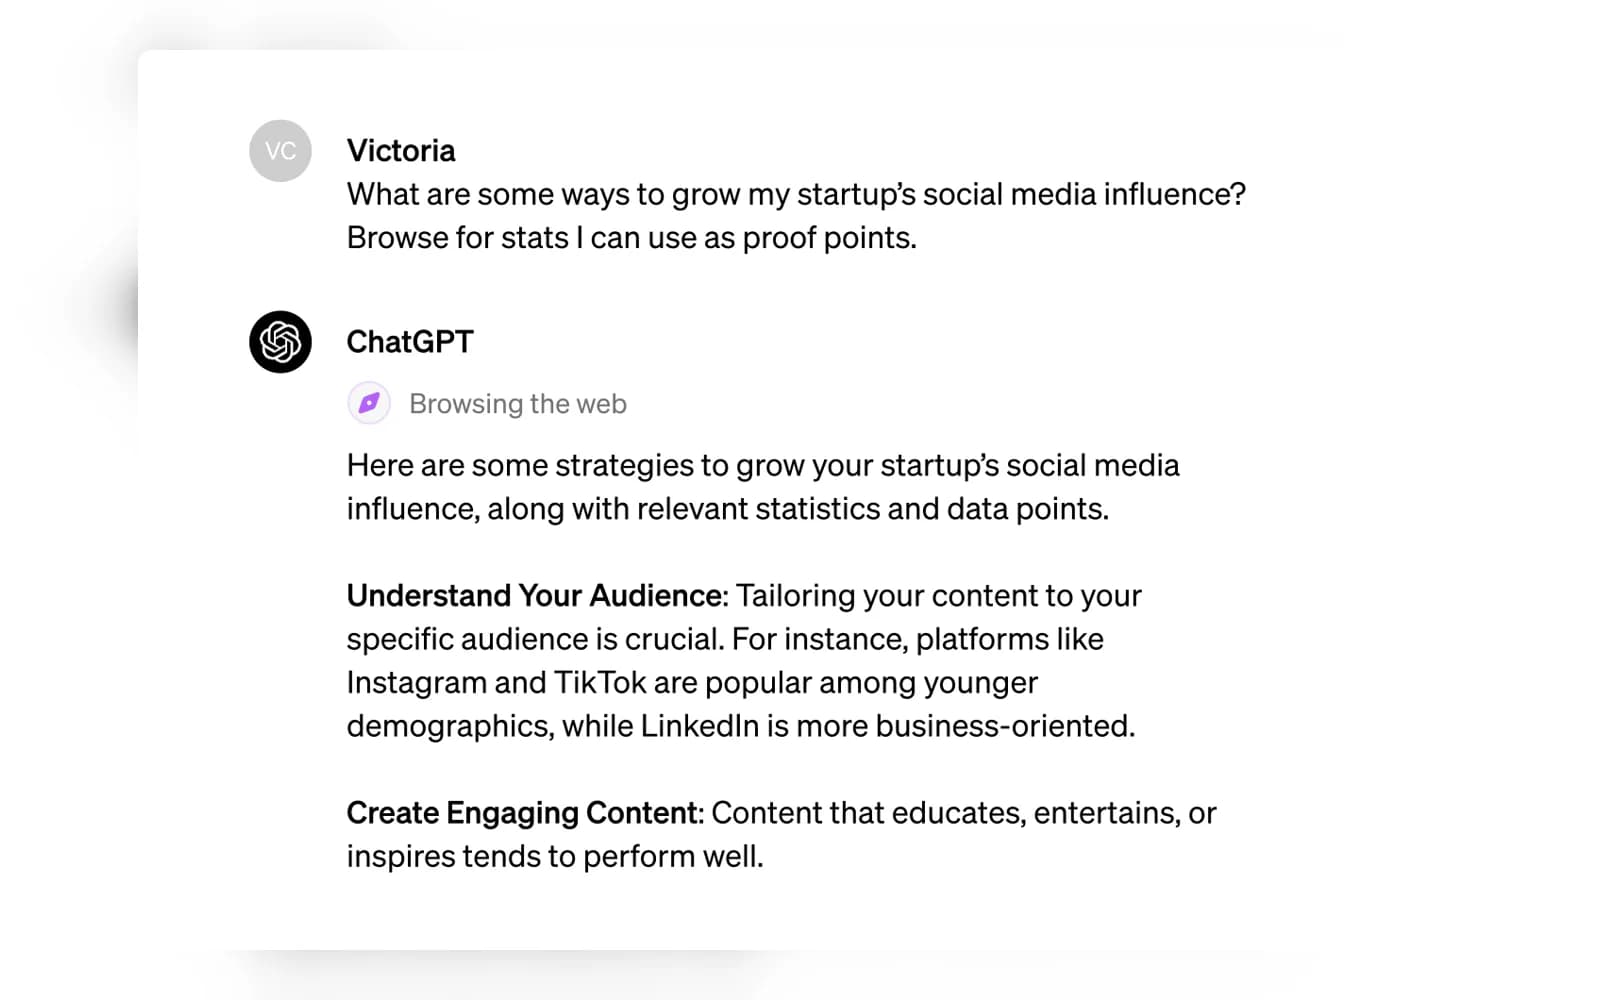Image resolution: width=1600 pixels, height=1000 pixels.
Task: Click Victoria's question about social media influence
Action: click(796, 194)
